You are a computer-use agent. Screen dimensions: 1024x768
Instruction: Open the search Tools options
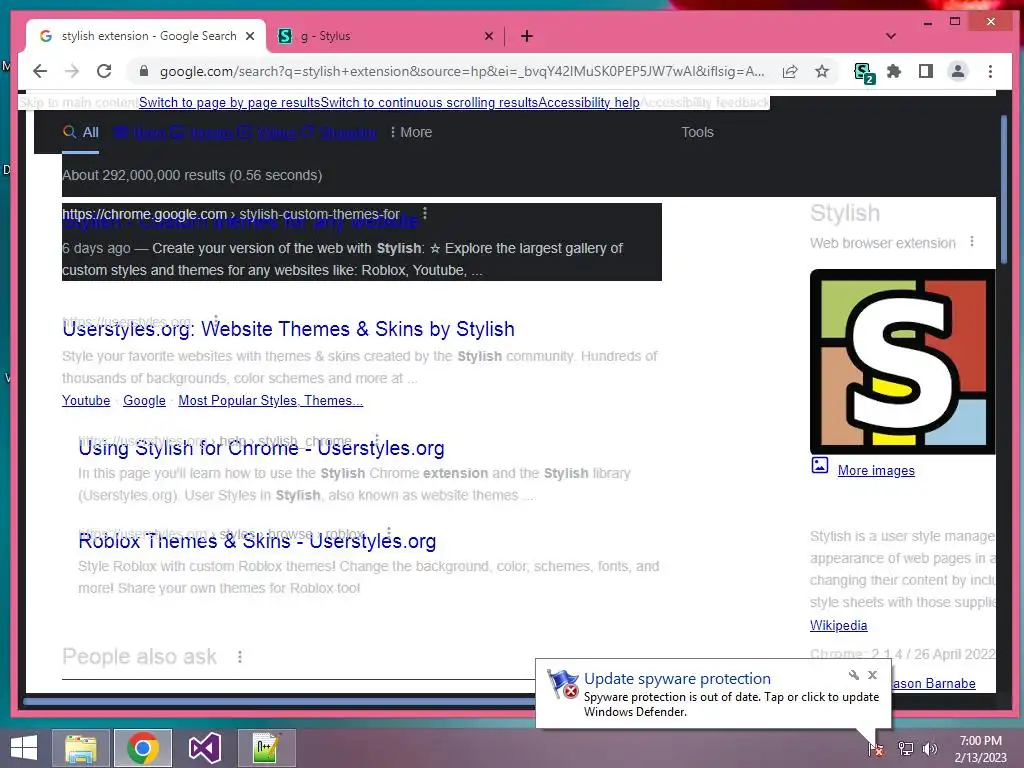click(x=697, y=133)
